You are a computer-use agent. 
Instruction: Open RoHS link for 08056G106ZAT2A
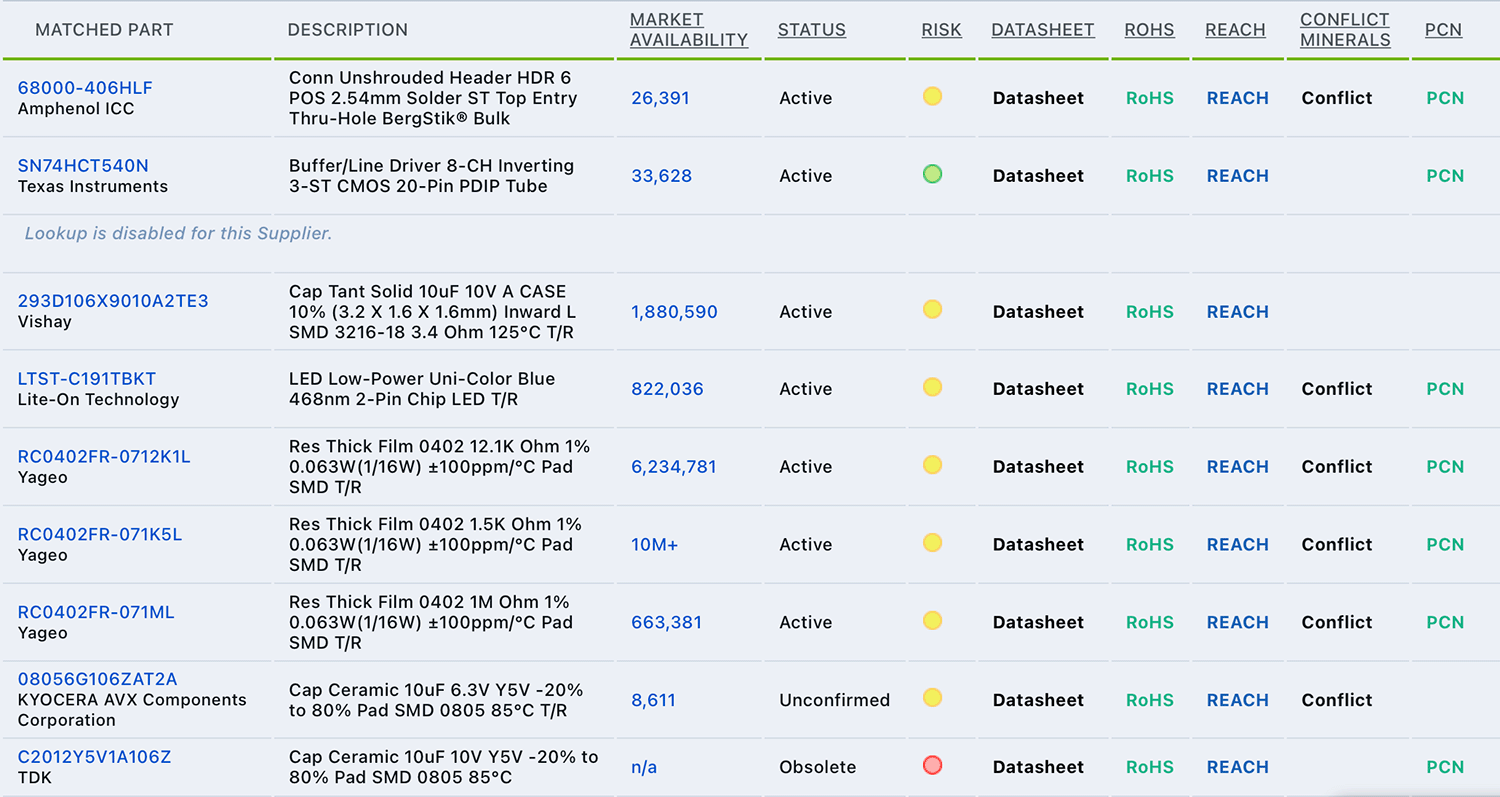tap(1150, 700)
